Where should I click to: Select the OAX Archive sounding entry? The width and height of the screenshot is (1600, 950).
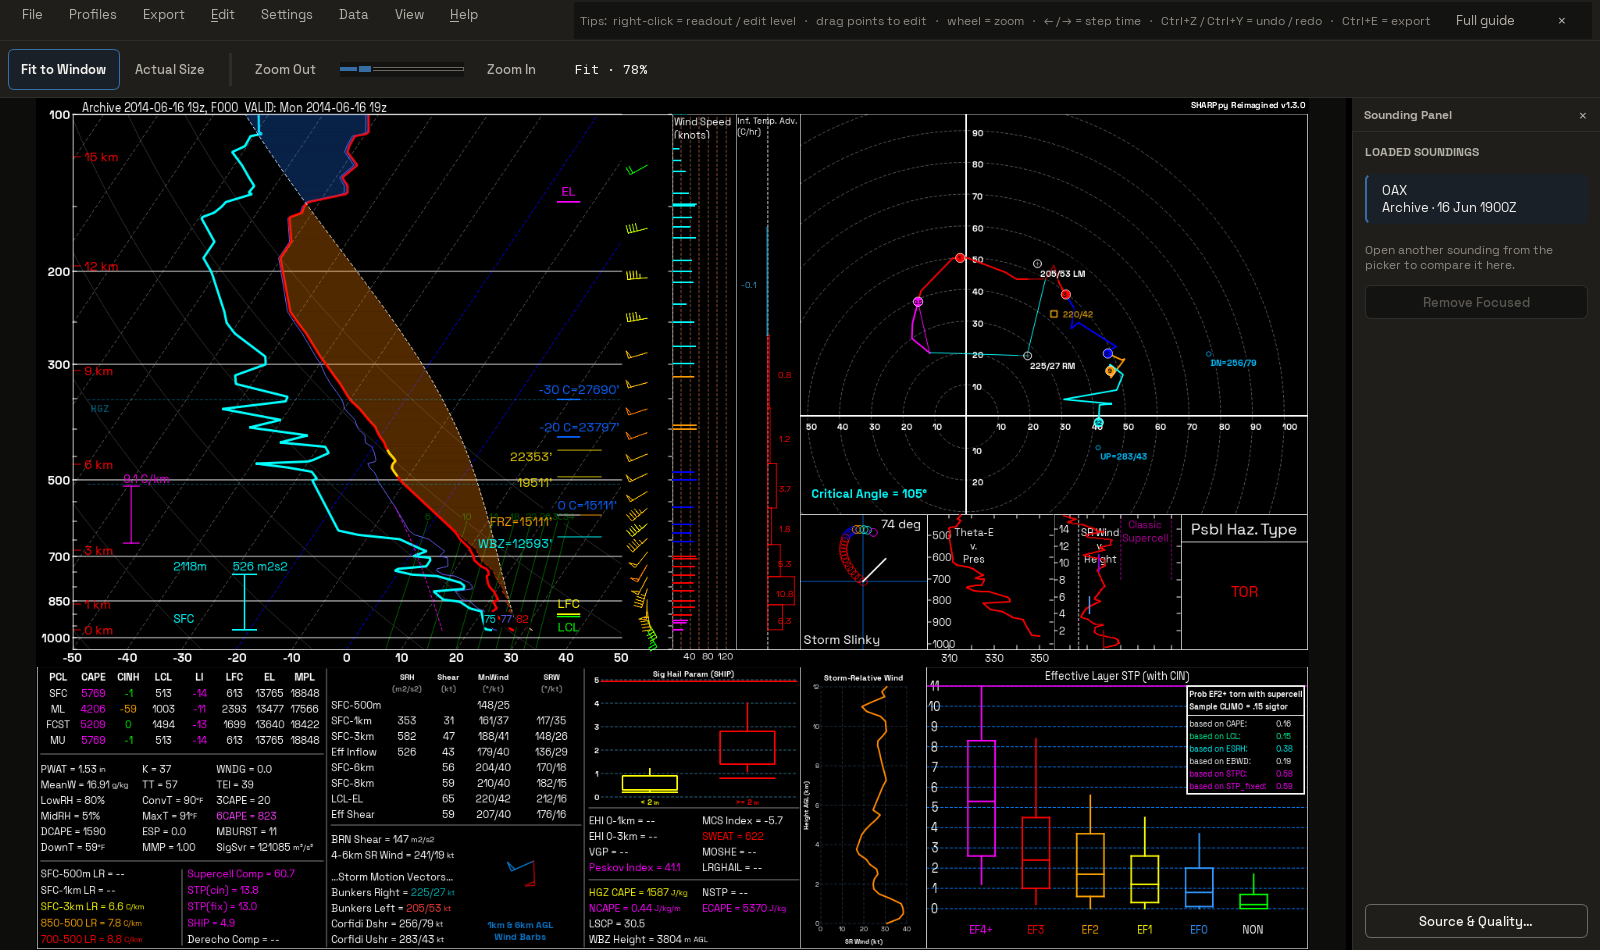click(x=1476, y=199)
